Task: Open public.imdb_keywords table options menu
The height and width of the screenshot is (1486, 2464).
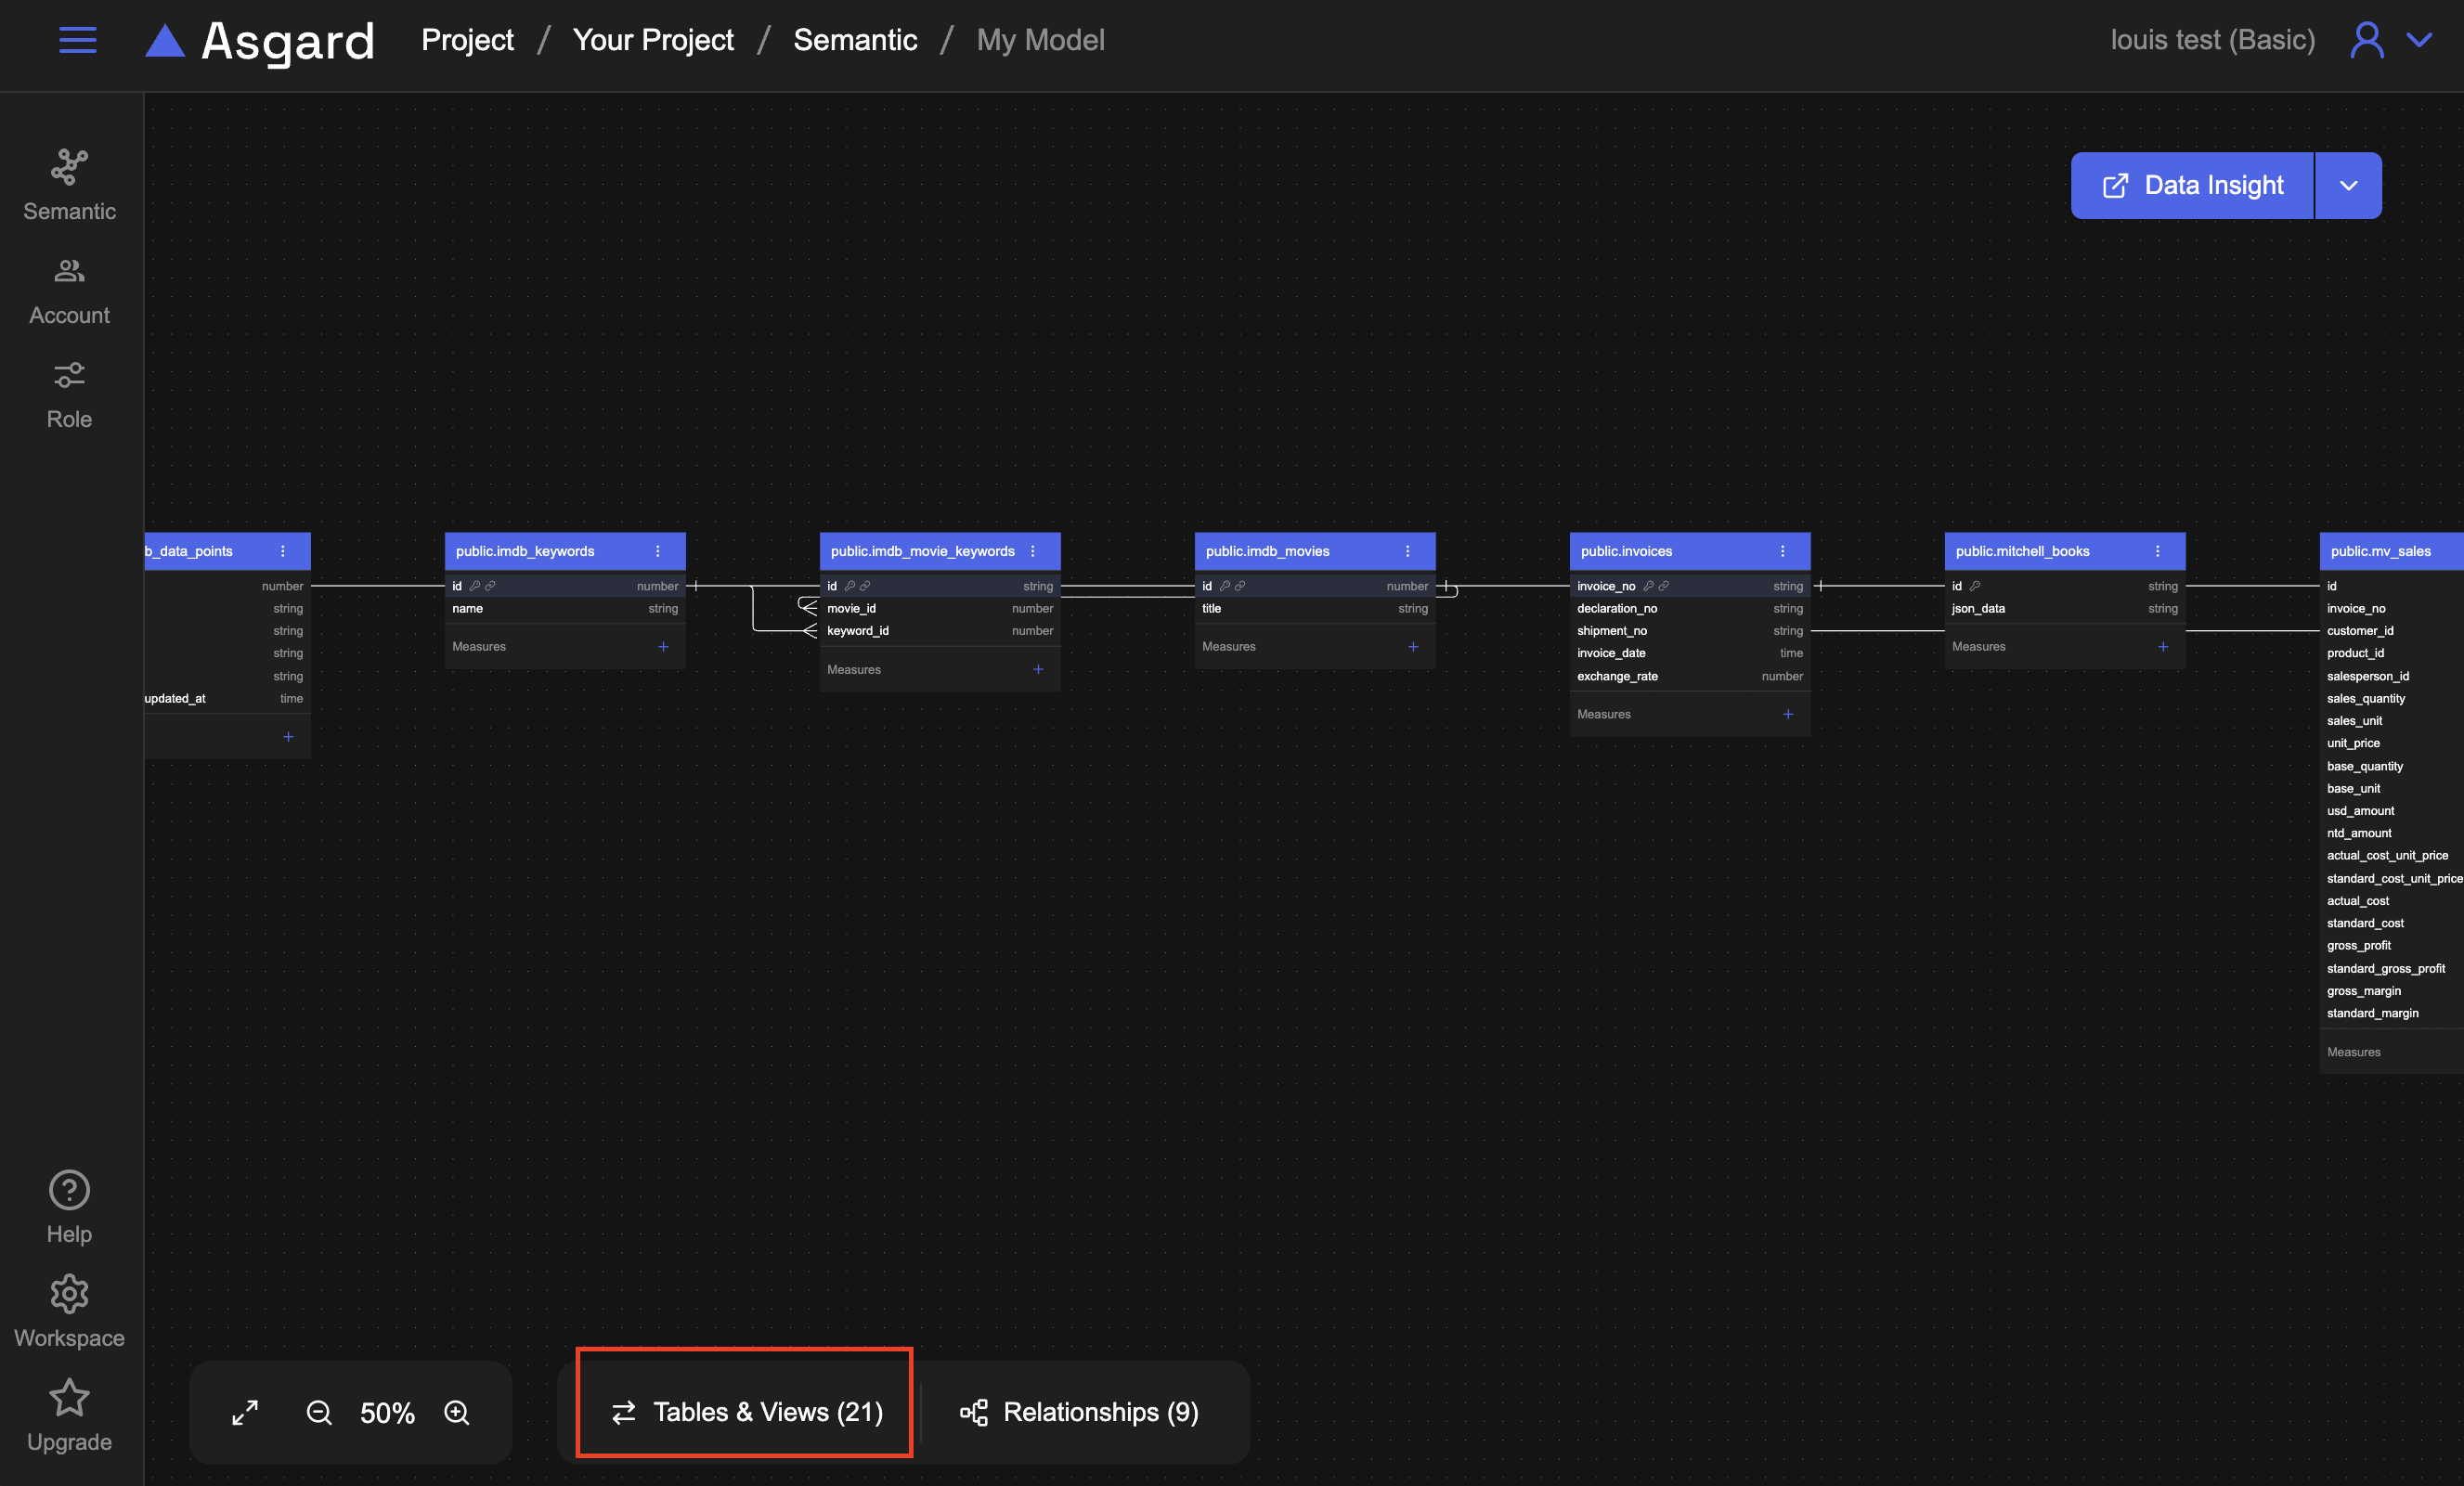Action: 657,551
